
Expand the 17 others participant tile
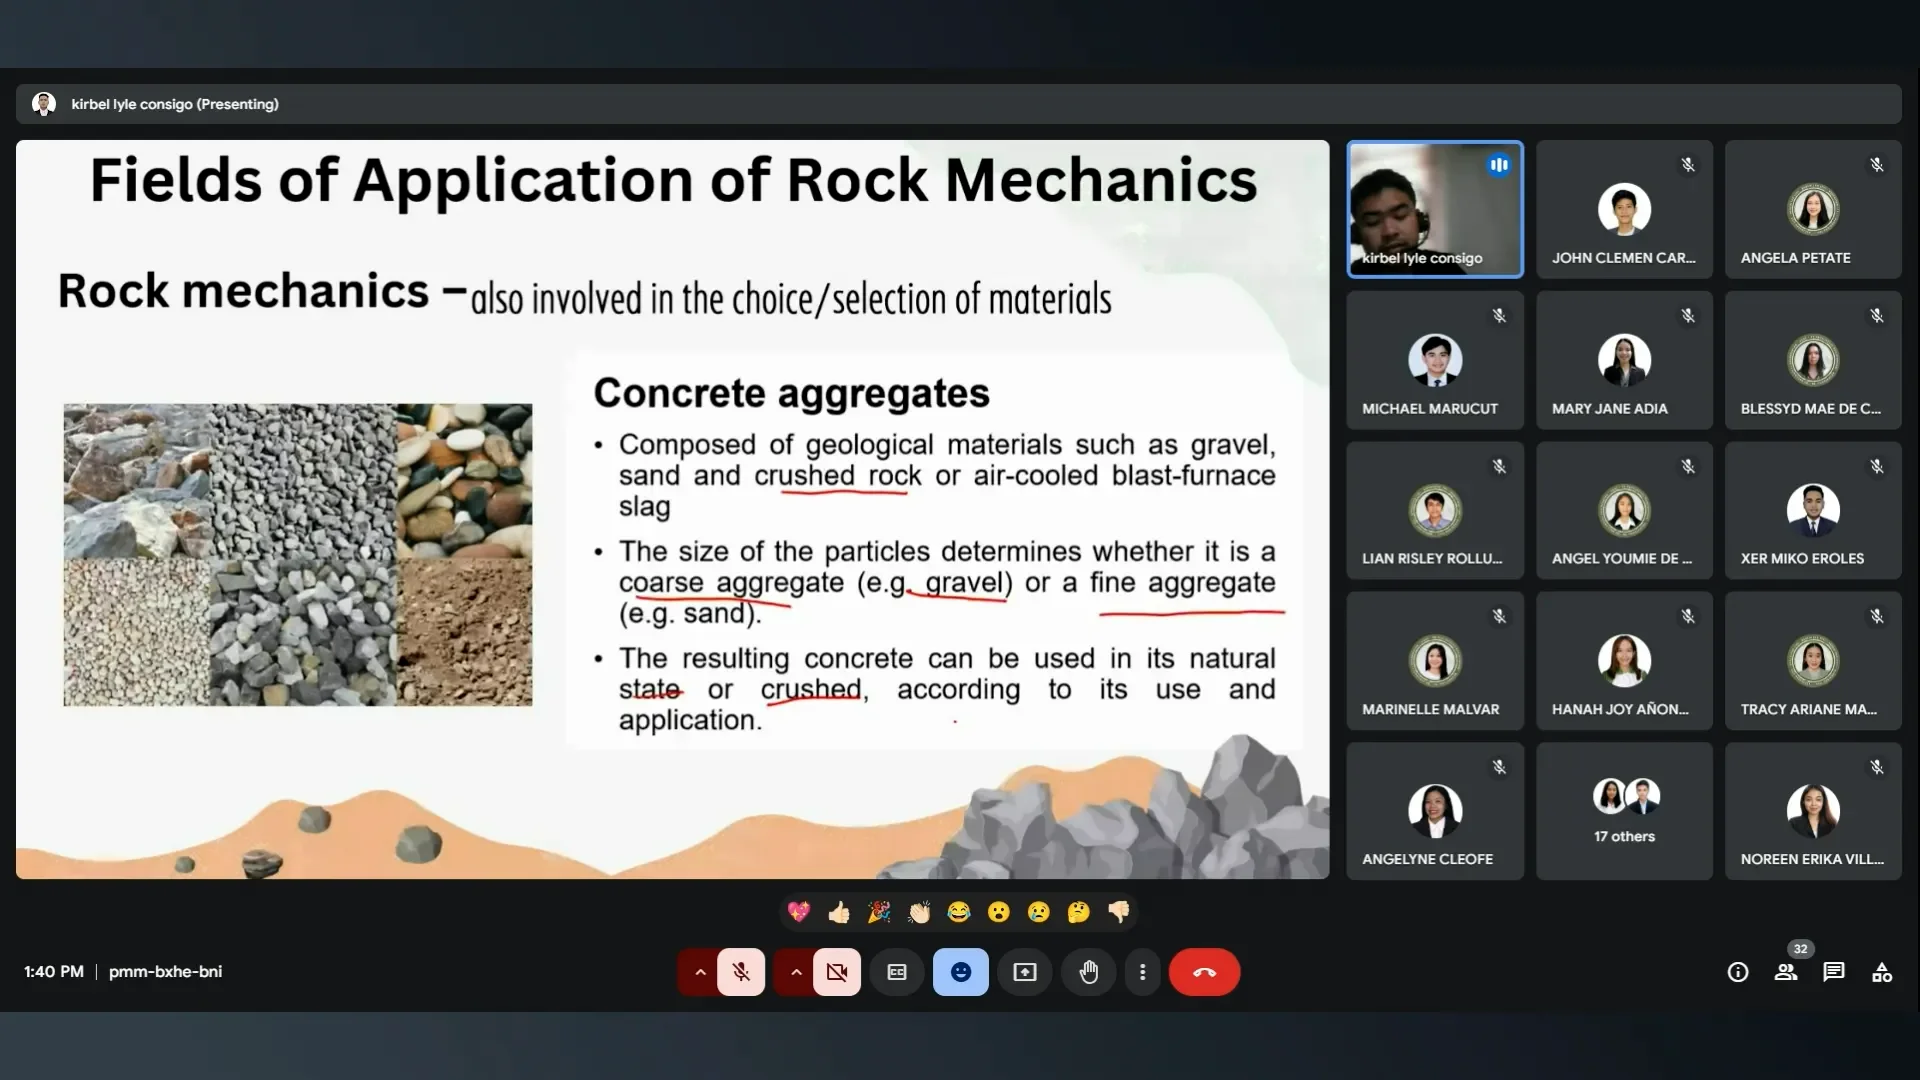(x=1623, y=810)
